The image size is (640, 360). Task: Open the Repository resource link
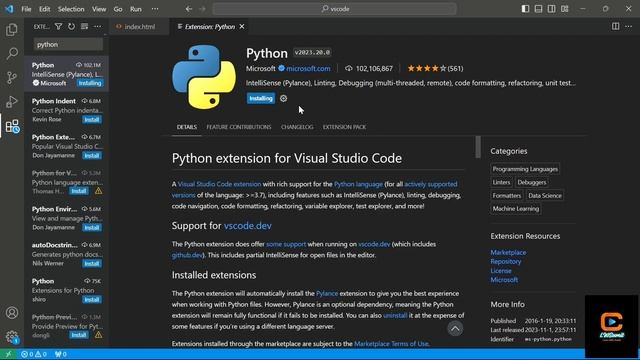click(506, 261)
